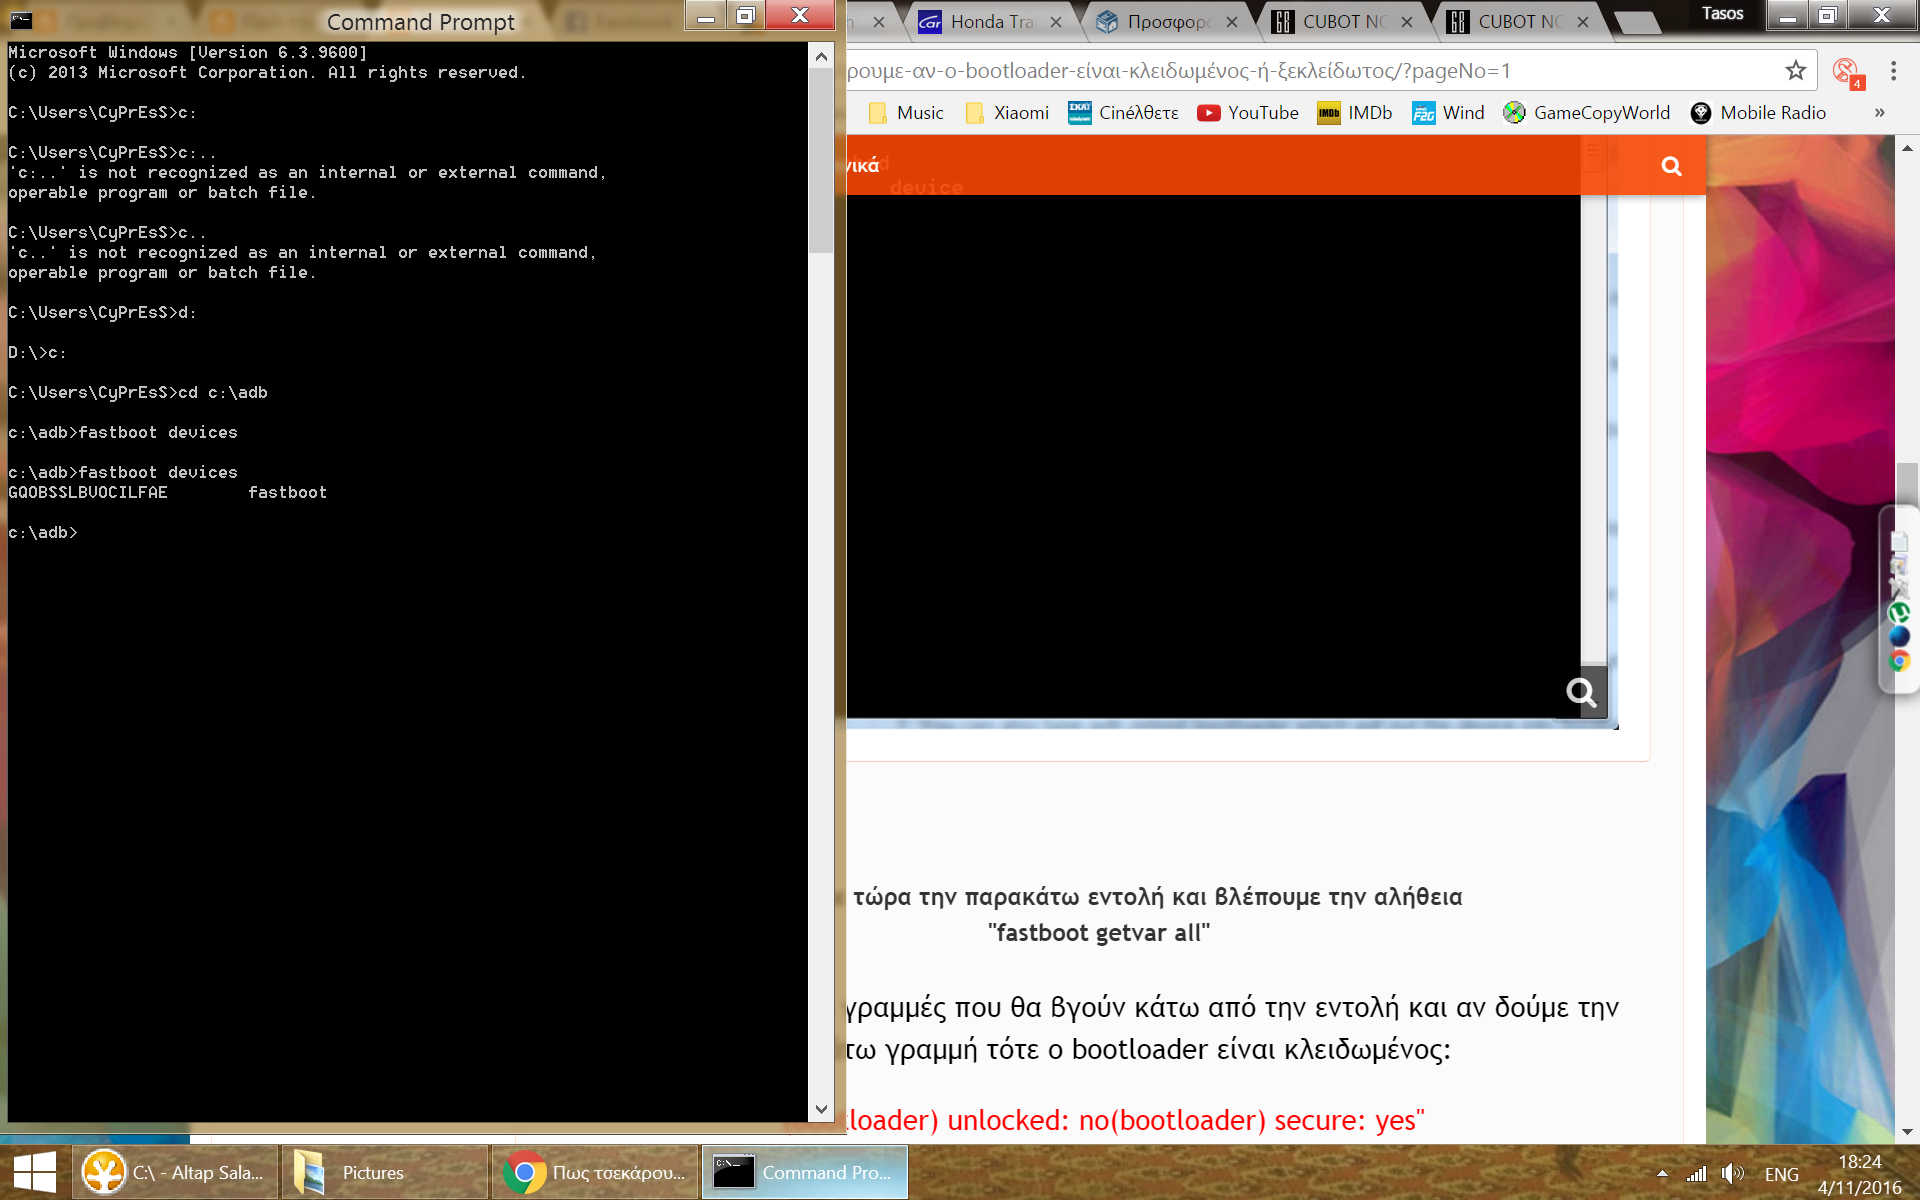The width and height of the screenshot is (1920, 1200).
Task: Open network signal tray icon
Action: click(x=1696, y=1173)
